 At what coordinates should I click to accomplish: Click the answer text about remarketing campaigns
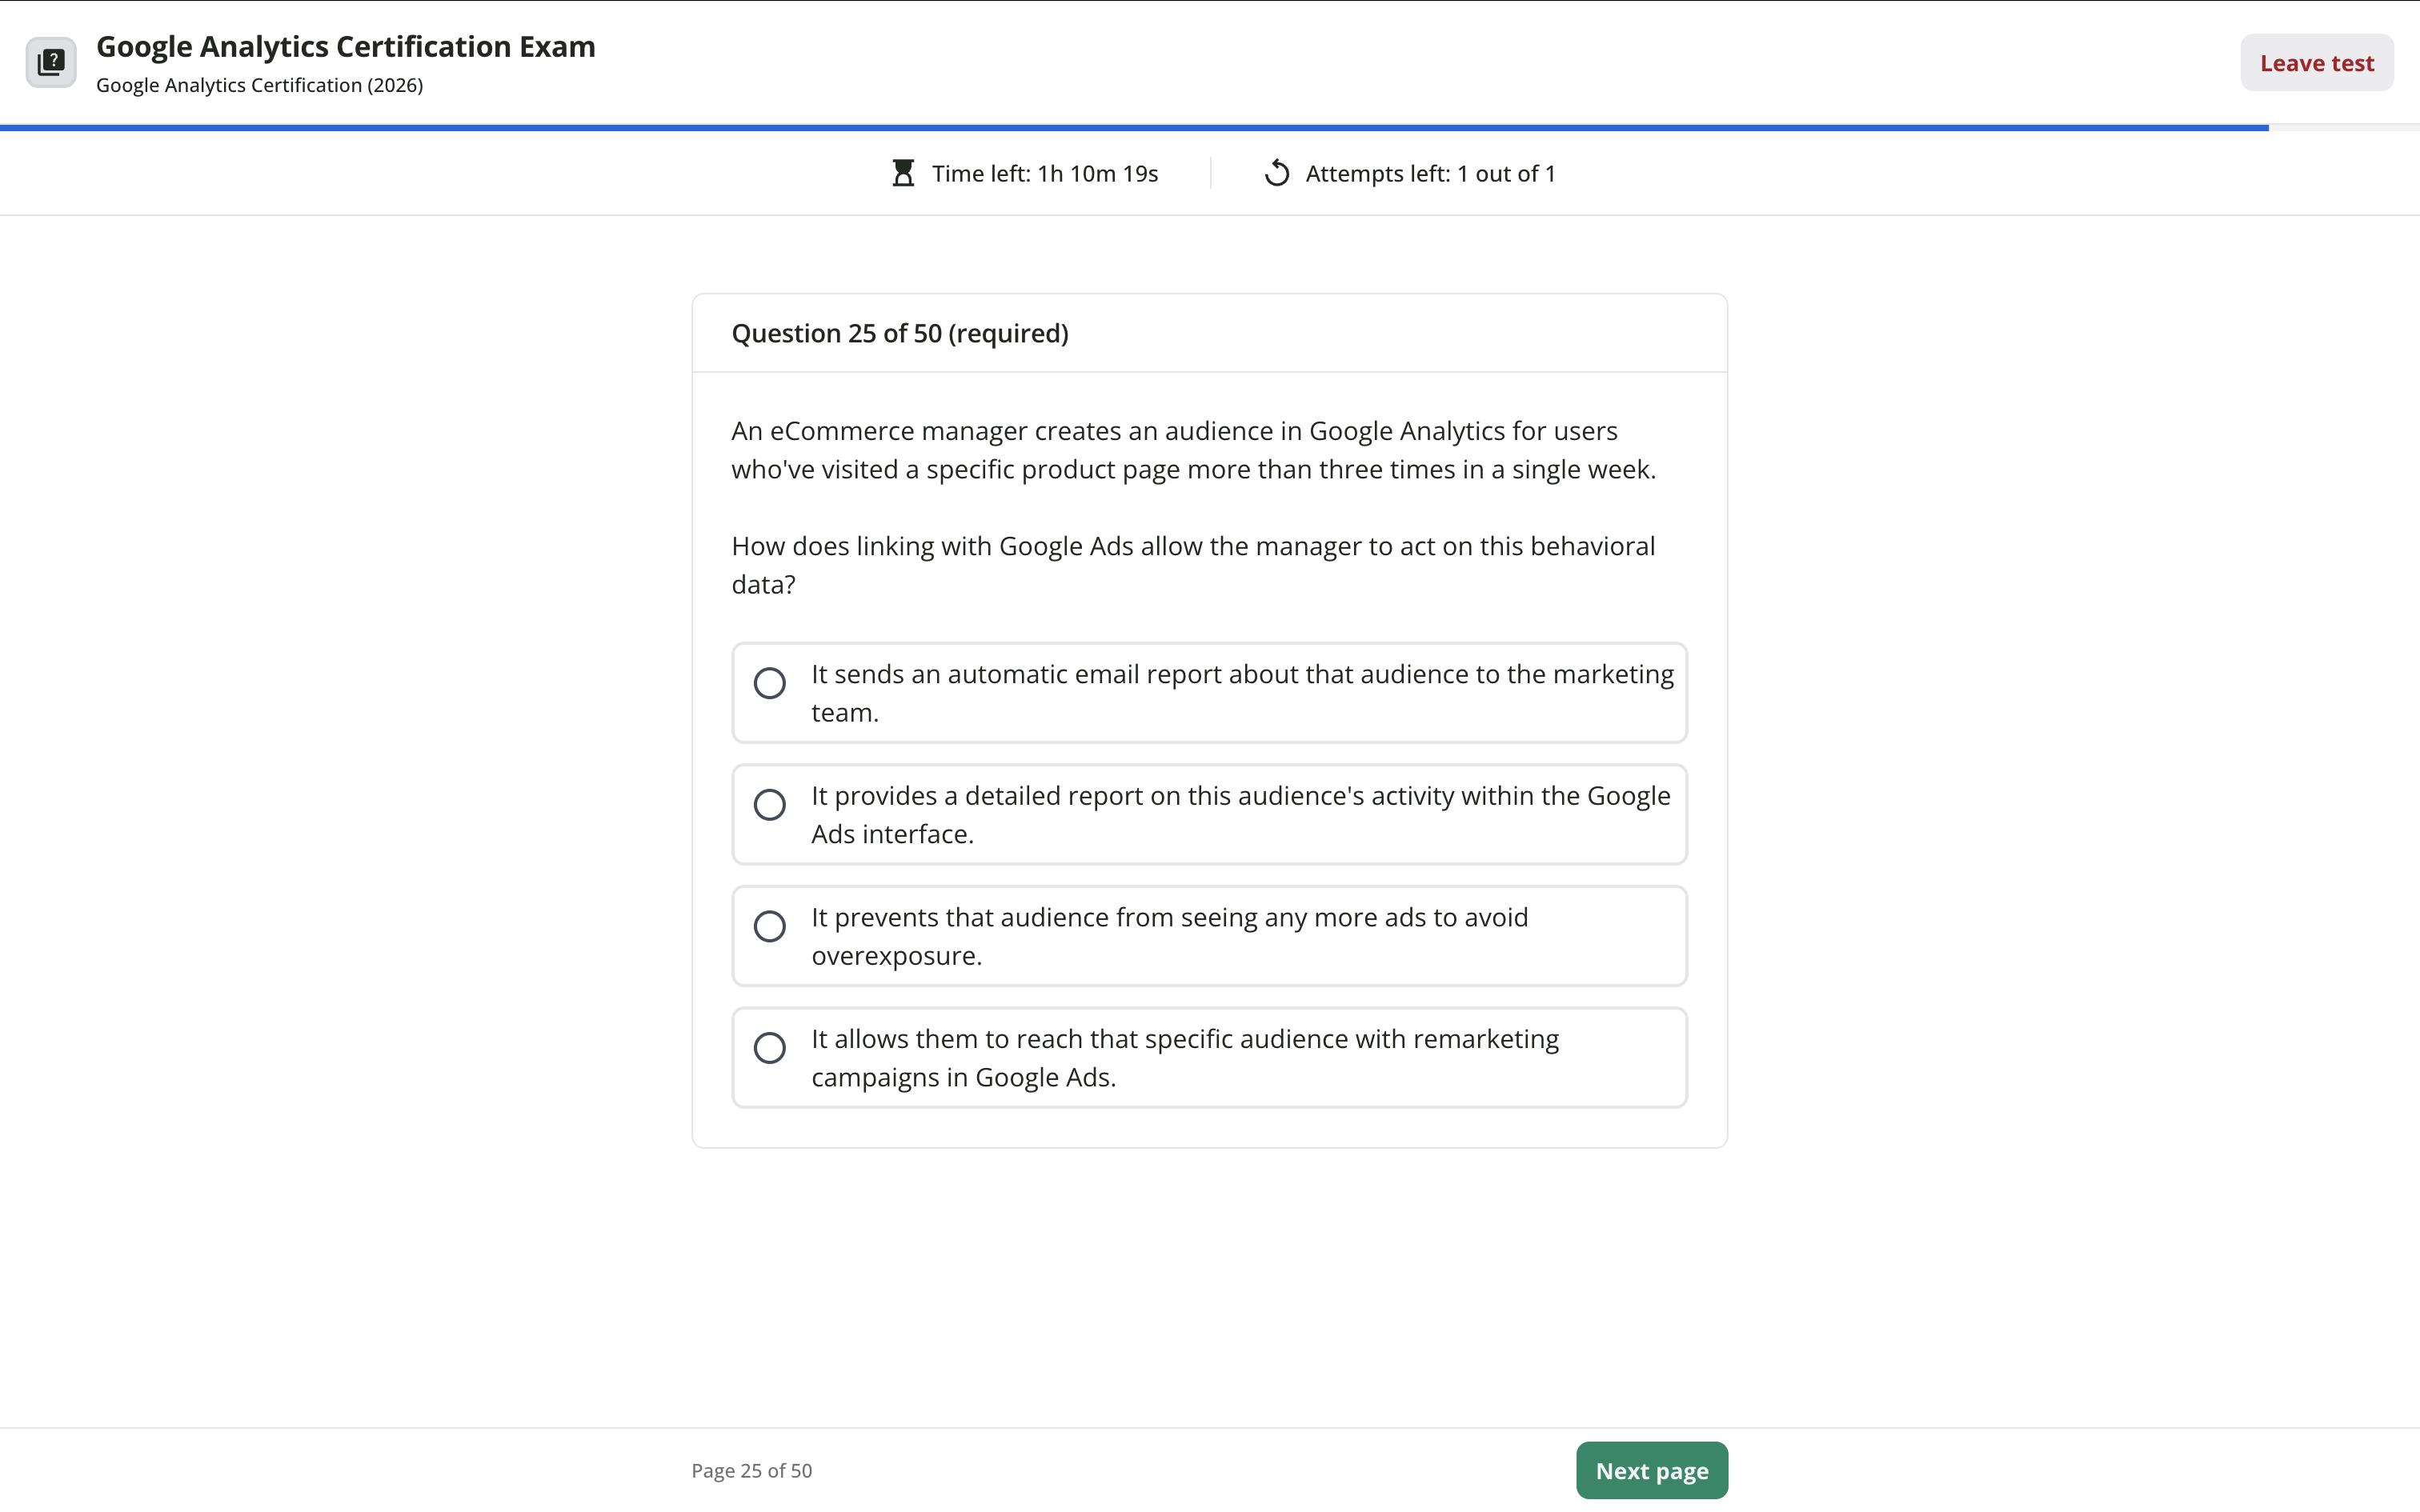(1185, 1058)
